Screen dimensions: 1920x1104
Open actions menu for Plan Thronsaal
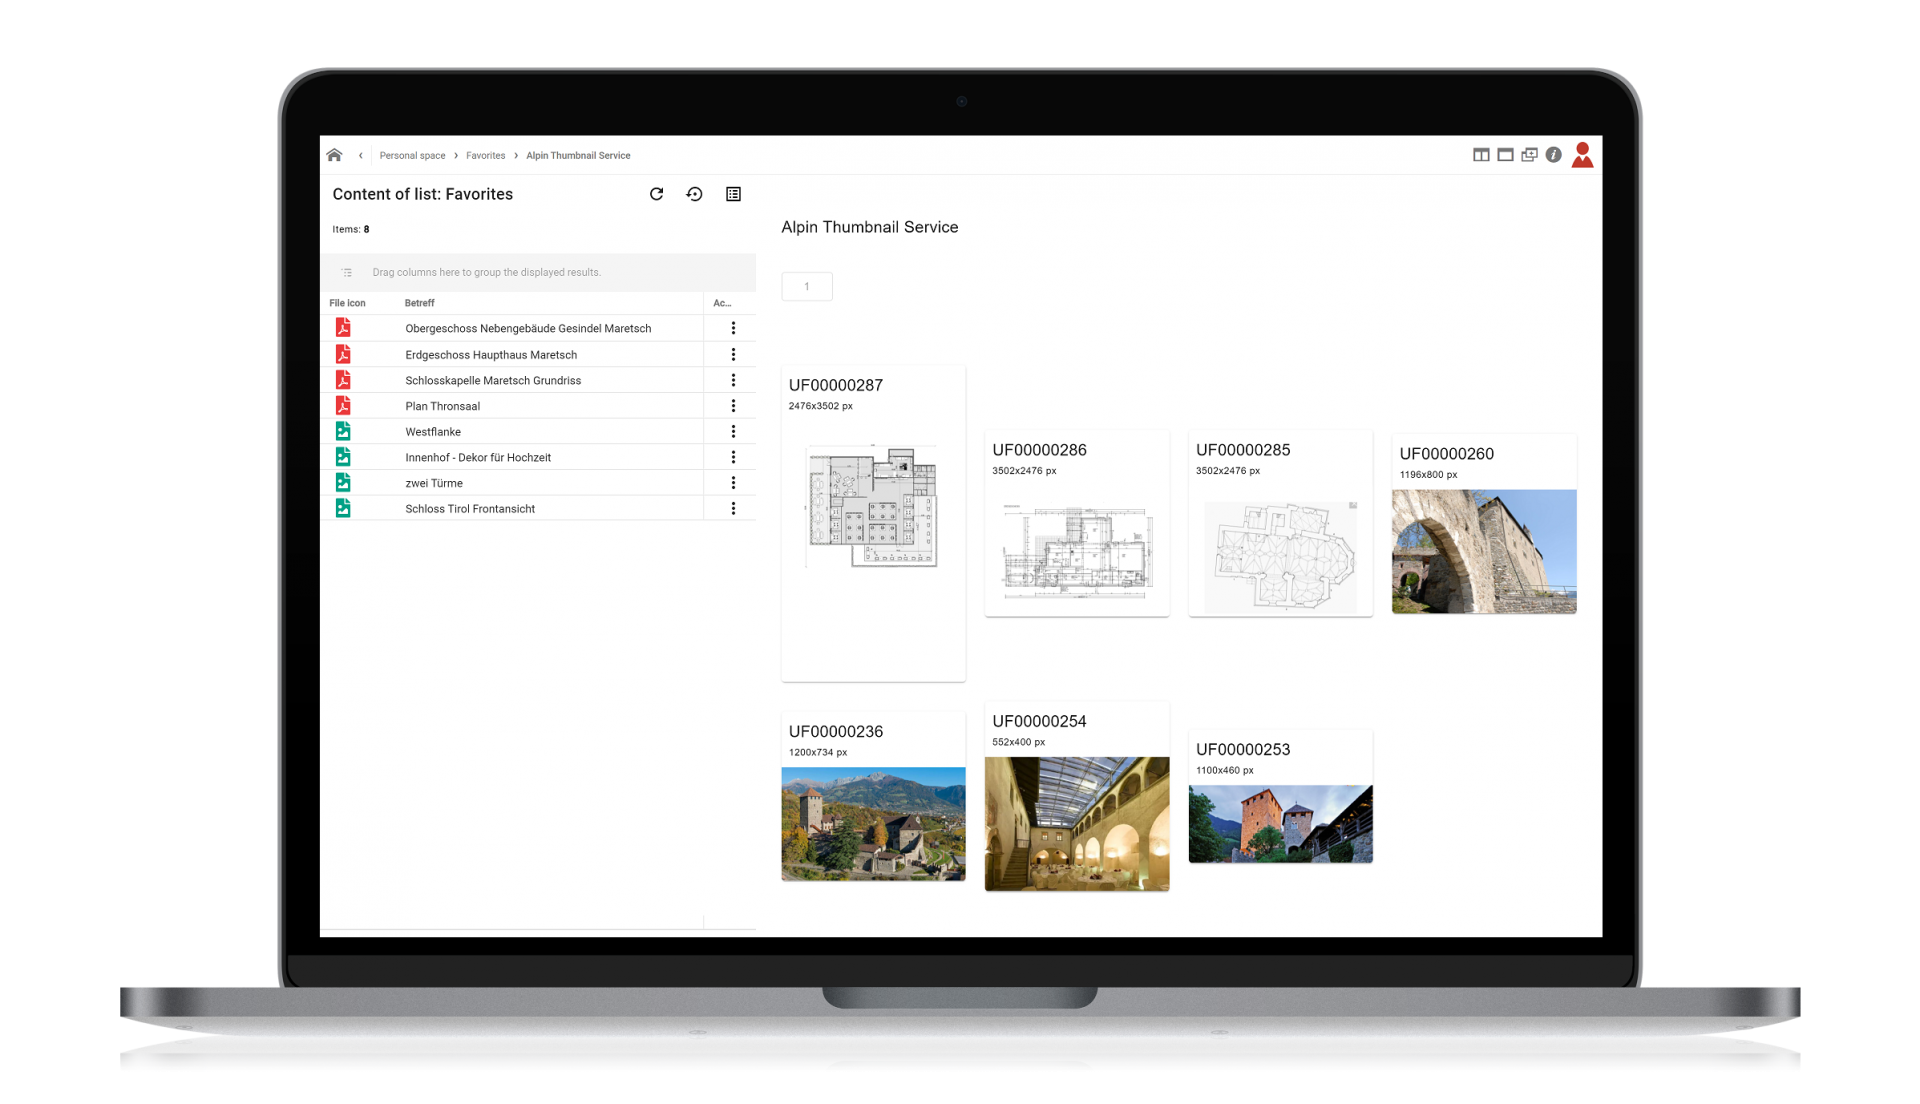click(x=733, y=406)
